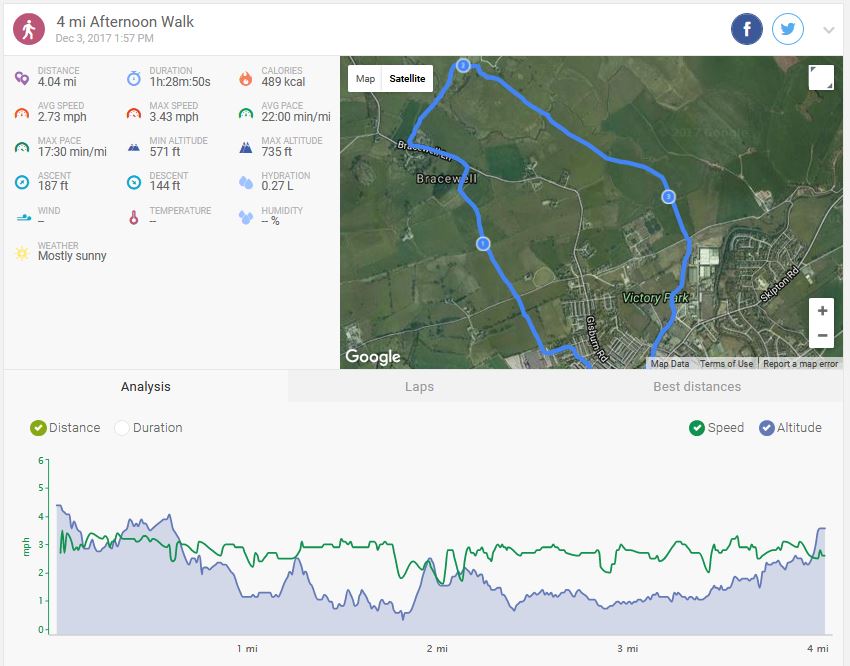Share workout on Facebook
The width and height of the screenshot is (850, 666).
tap(747, 29)
